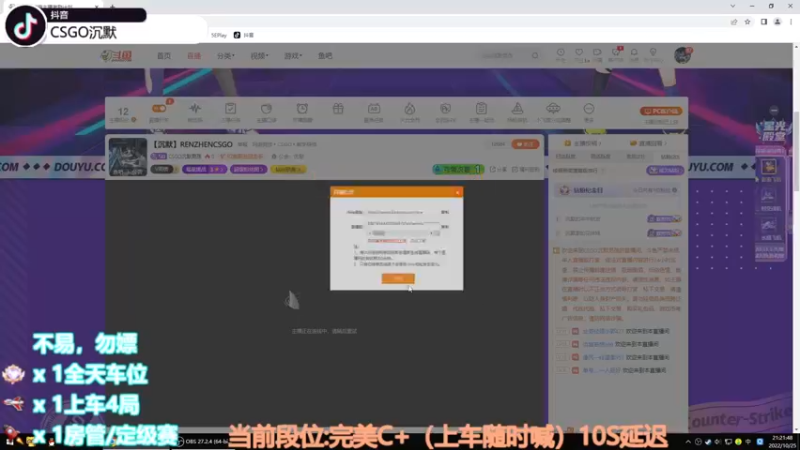Click the Douyu logo
The height and width of the screenshot is (450, 800).
(x=117, y=56)
